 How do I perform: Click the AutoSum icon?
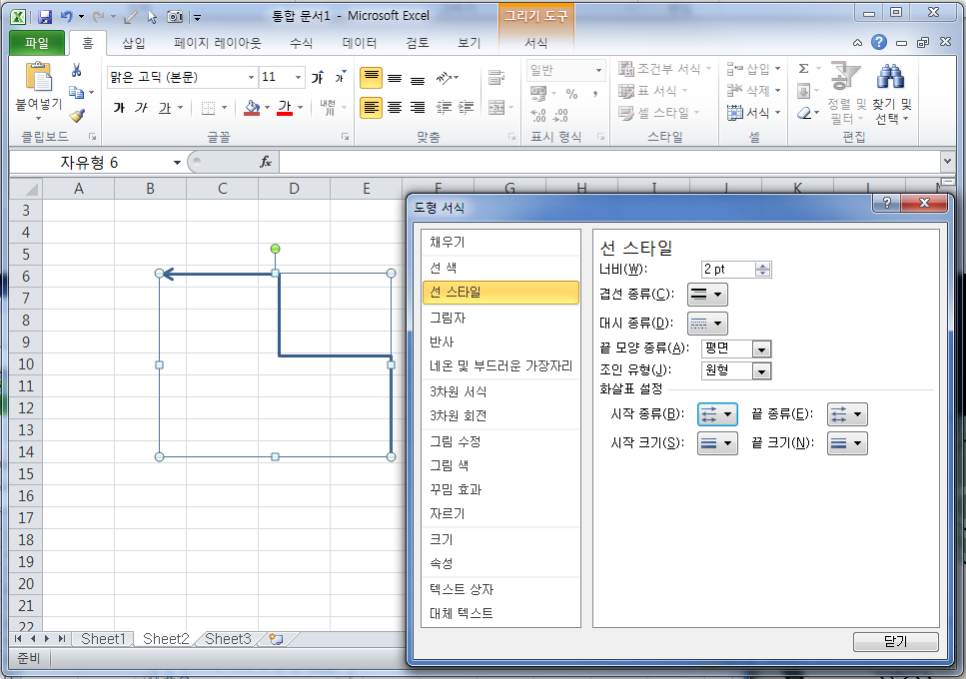pos(805,69)
